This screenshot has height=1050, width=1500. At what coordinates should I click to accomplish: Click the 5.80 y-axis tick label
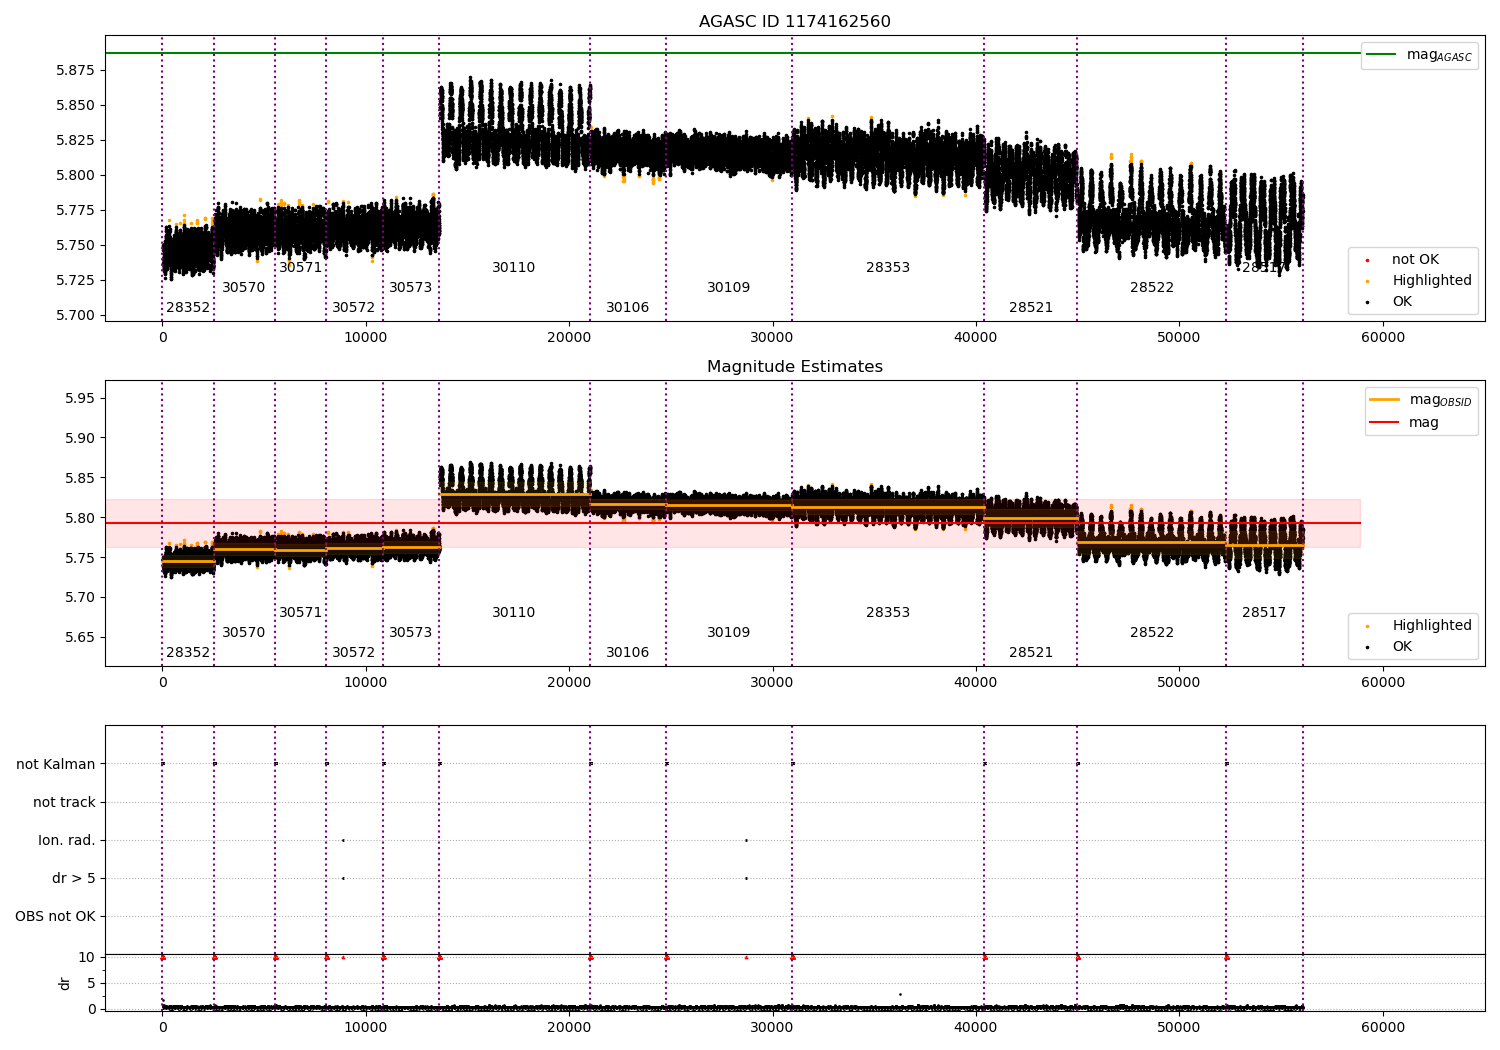click(81, 518)
